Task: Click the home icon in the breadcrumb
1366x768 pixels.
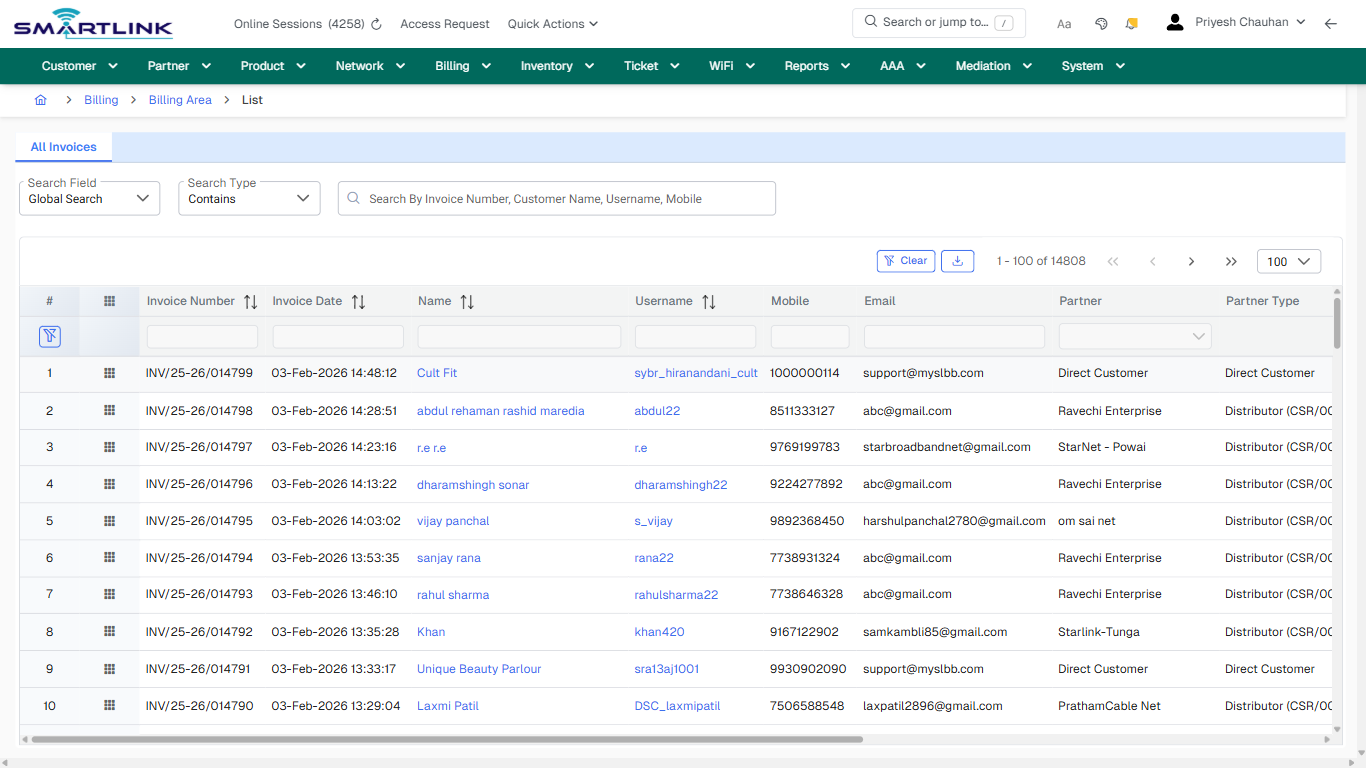Action: pyautogui.click(x=40, y=100)
